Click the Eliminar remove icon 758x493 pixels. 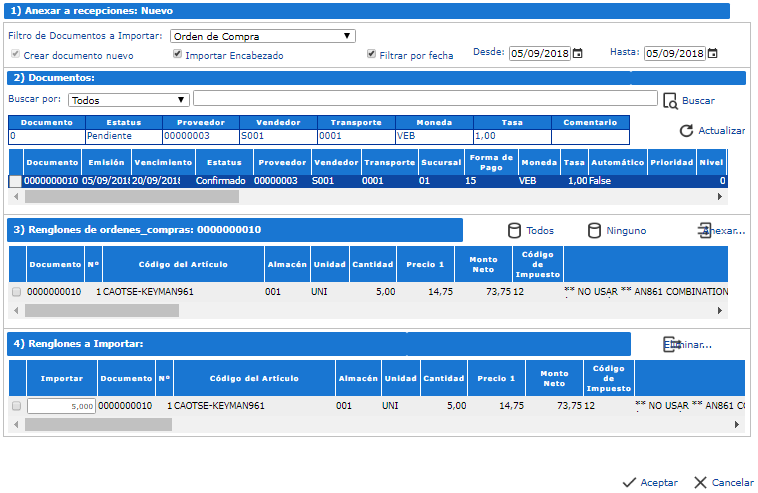point(673,345)
